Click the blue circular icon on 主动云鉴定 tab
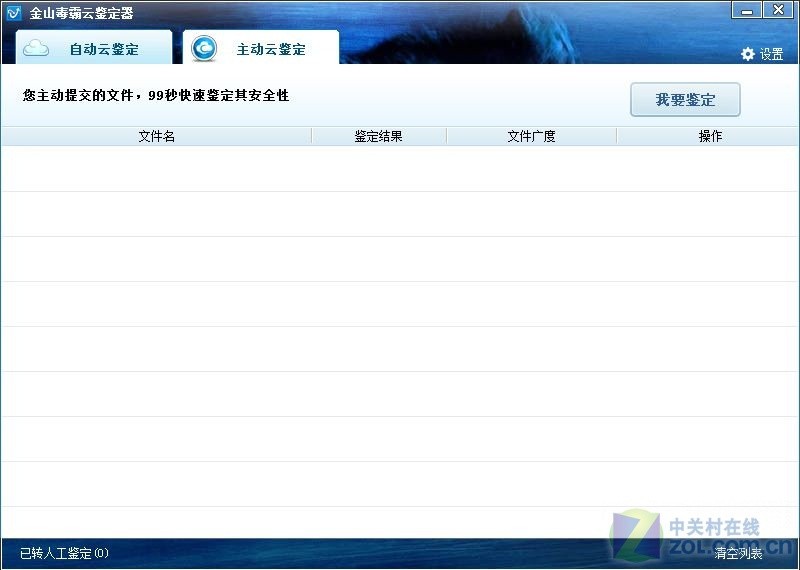The image size is (800, 570). click(x=204, y=48)
